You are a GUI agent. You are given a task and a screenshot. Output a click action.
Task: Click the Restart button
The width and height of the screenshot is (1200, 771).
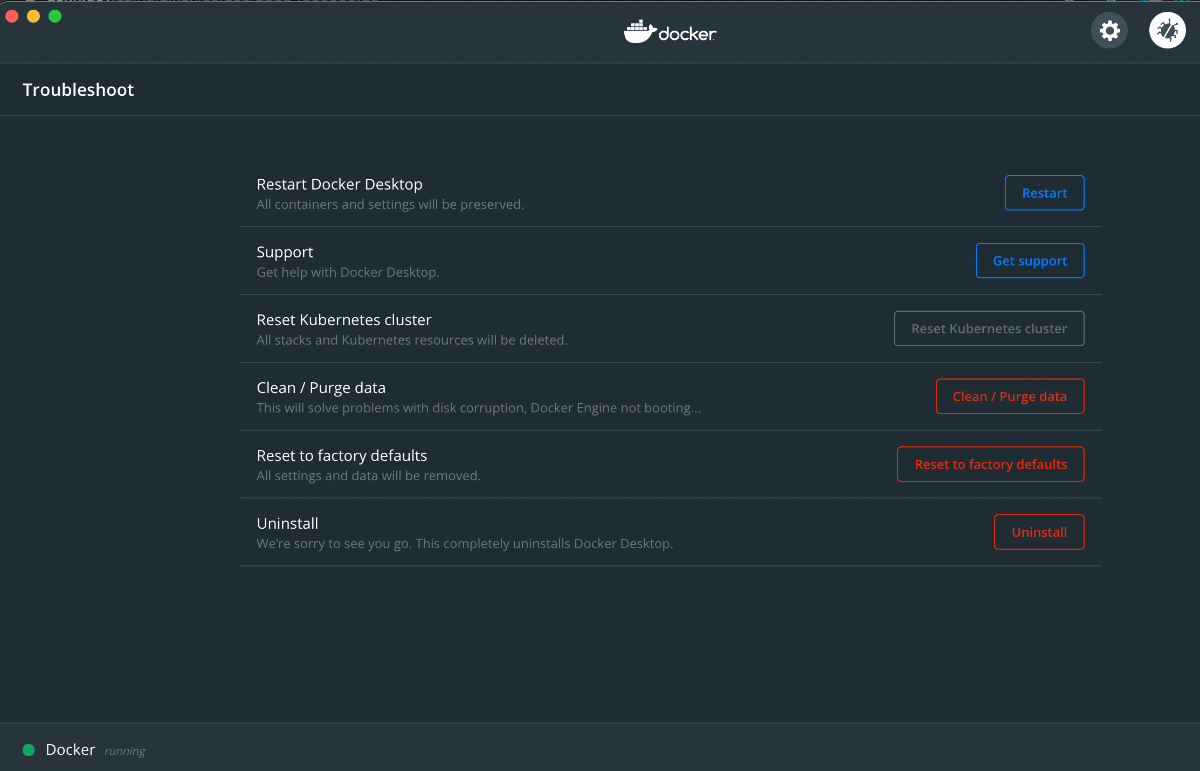point(1044,193)
